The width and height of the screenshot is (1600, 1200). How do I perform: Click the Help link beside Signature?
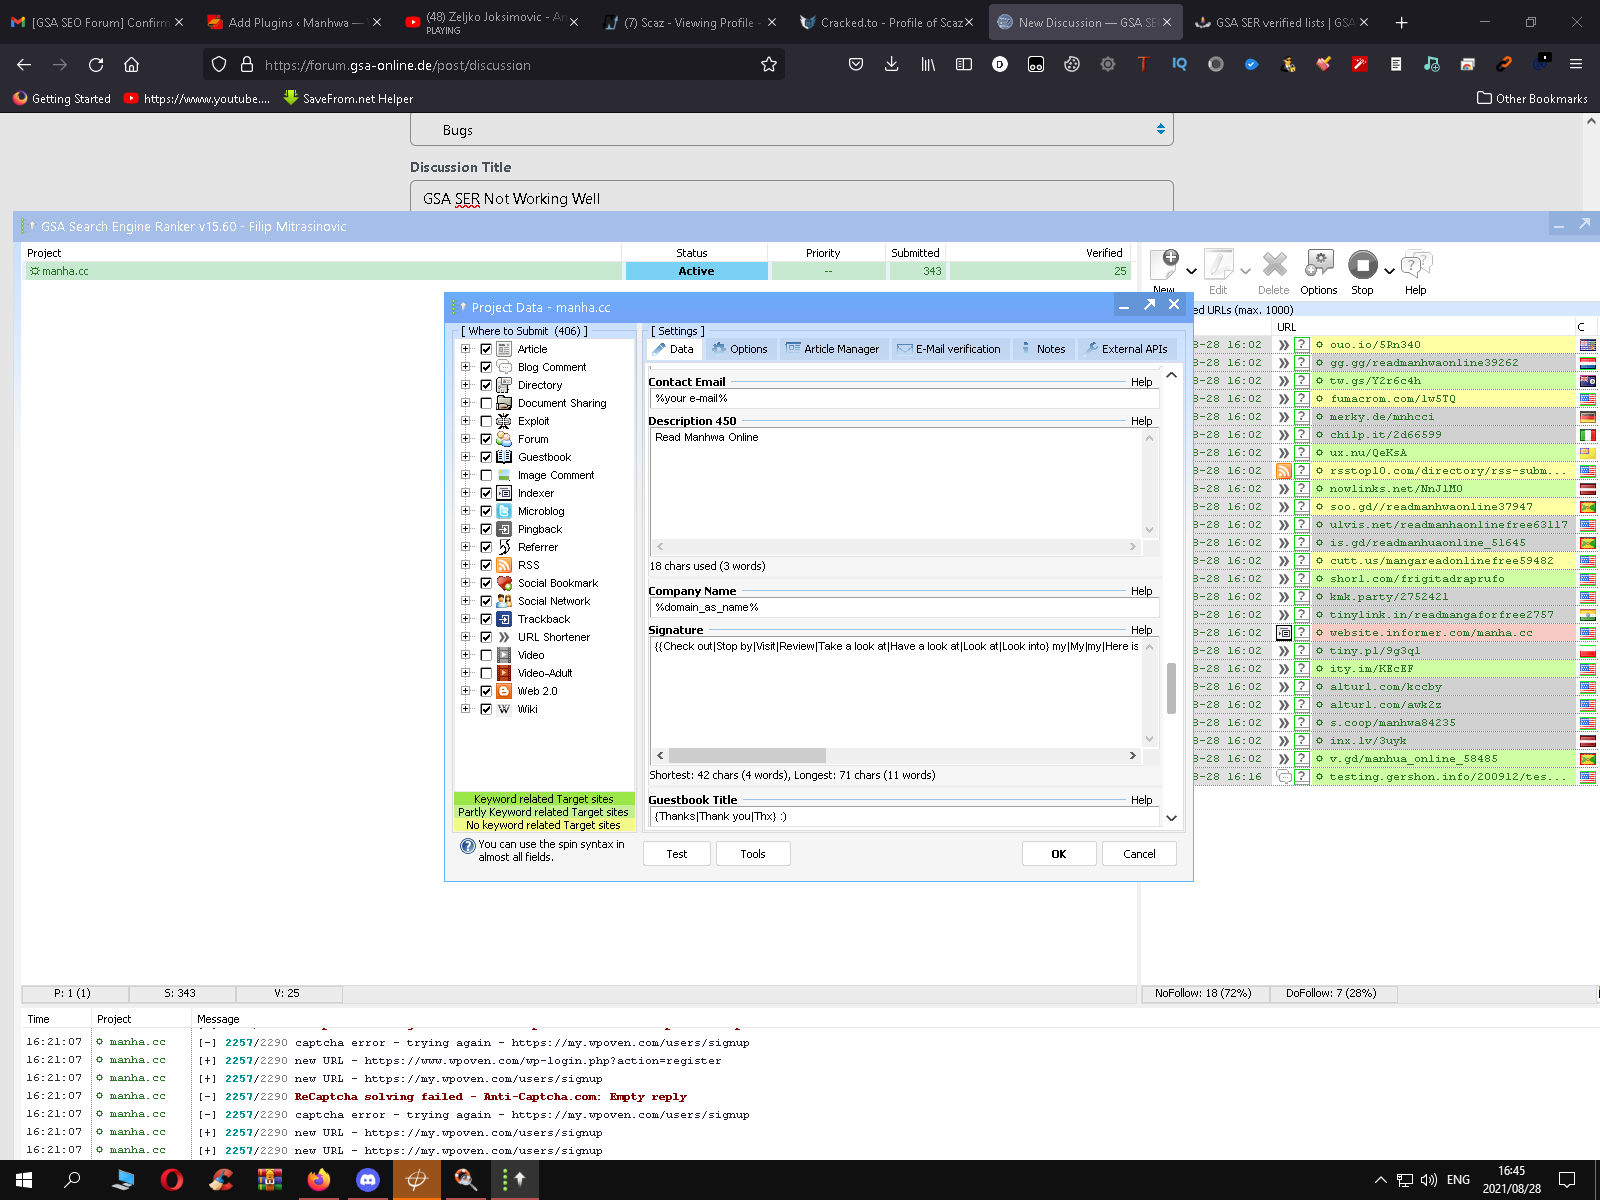point(1142,630)
